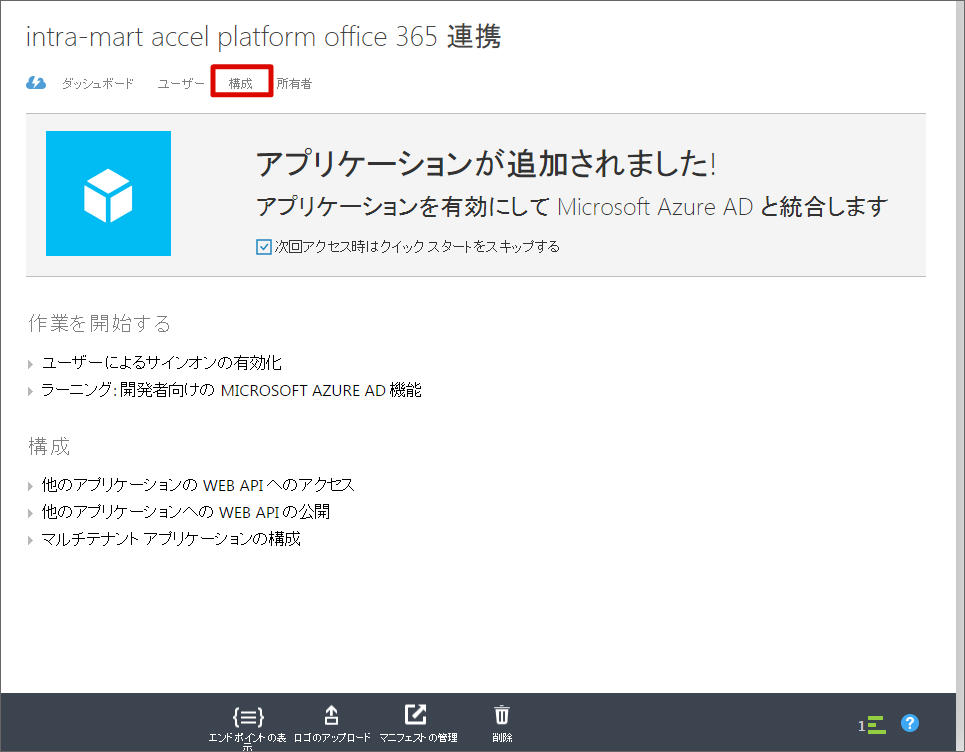Image resolution: width=965 pixels, height=752 pixels.
Task: Open the quick start cloud icon tab
Action: (36, 82)
